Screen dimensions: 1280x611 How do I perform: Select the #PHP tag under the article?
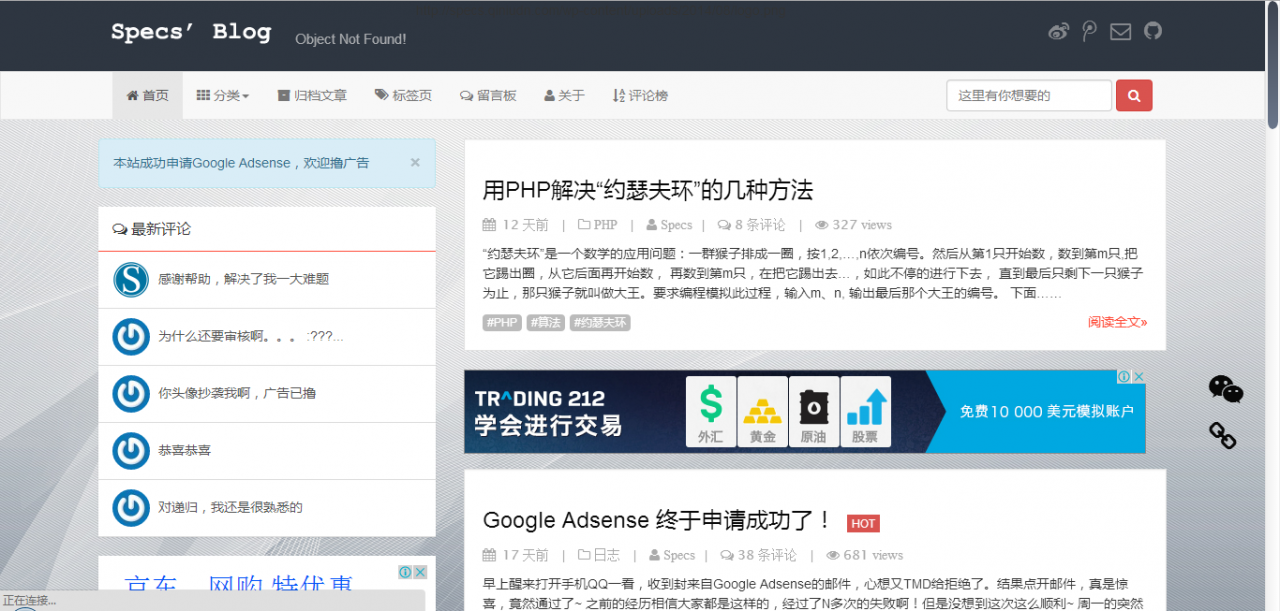[x=502, y=322]
